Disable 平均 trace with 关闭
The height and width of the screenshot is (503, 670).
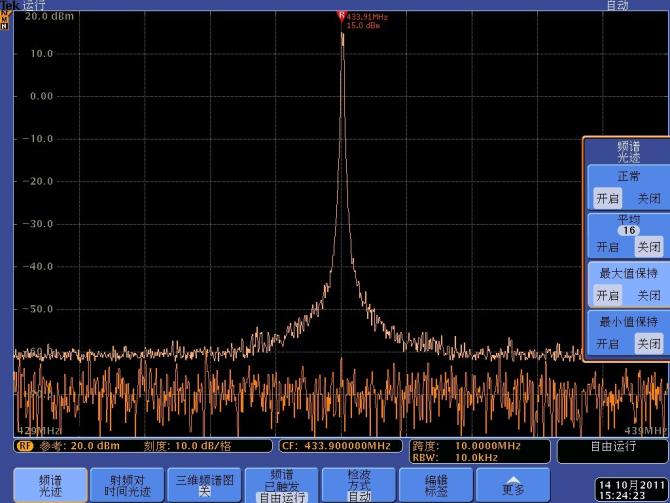(649, 247)
